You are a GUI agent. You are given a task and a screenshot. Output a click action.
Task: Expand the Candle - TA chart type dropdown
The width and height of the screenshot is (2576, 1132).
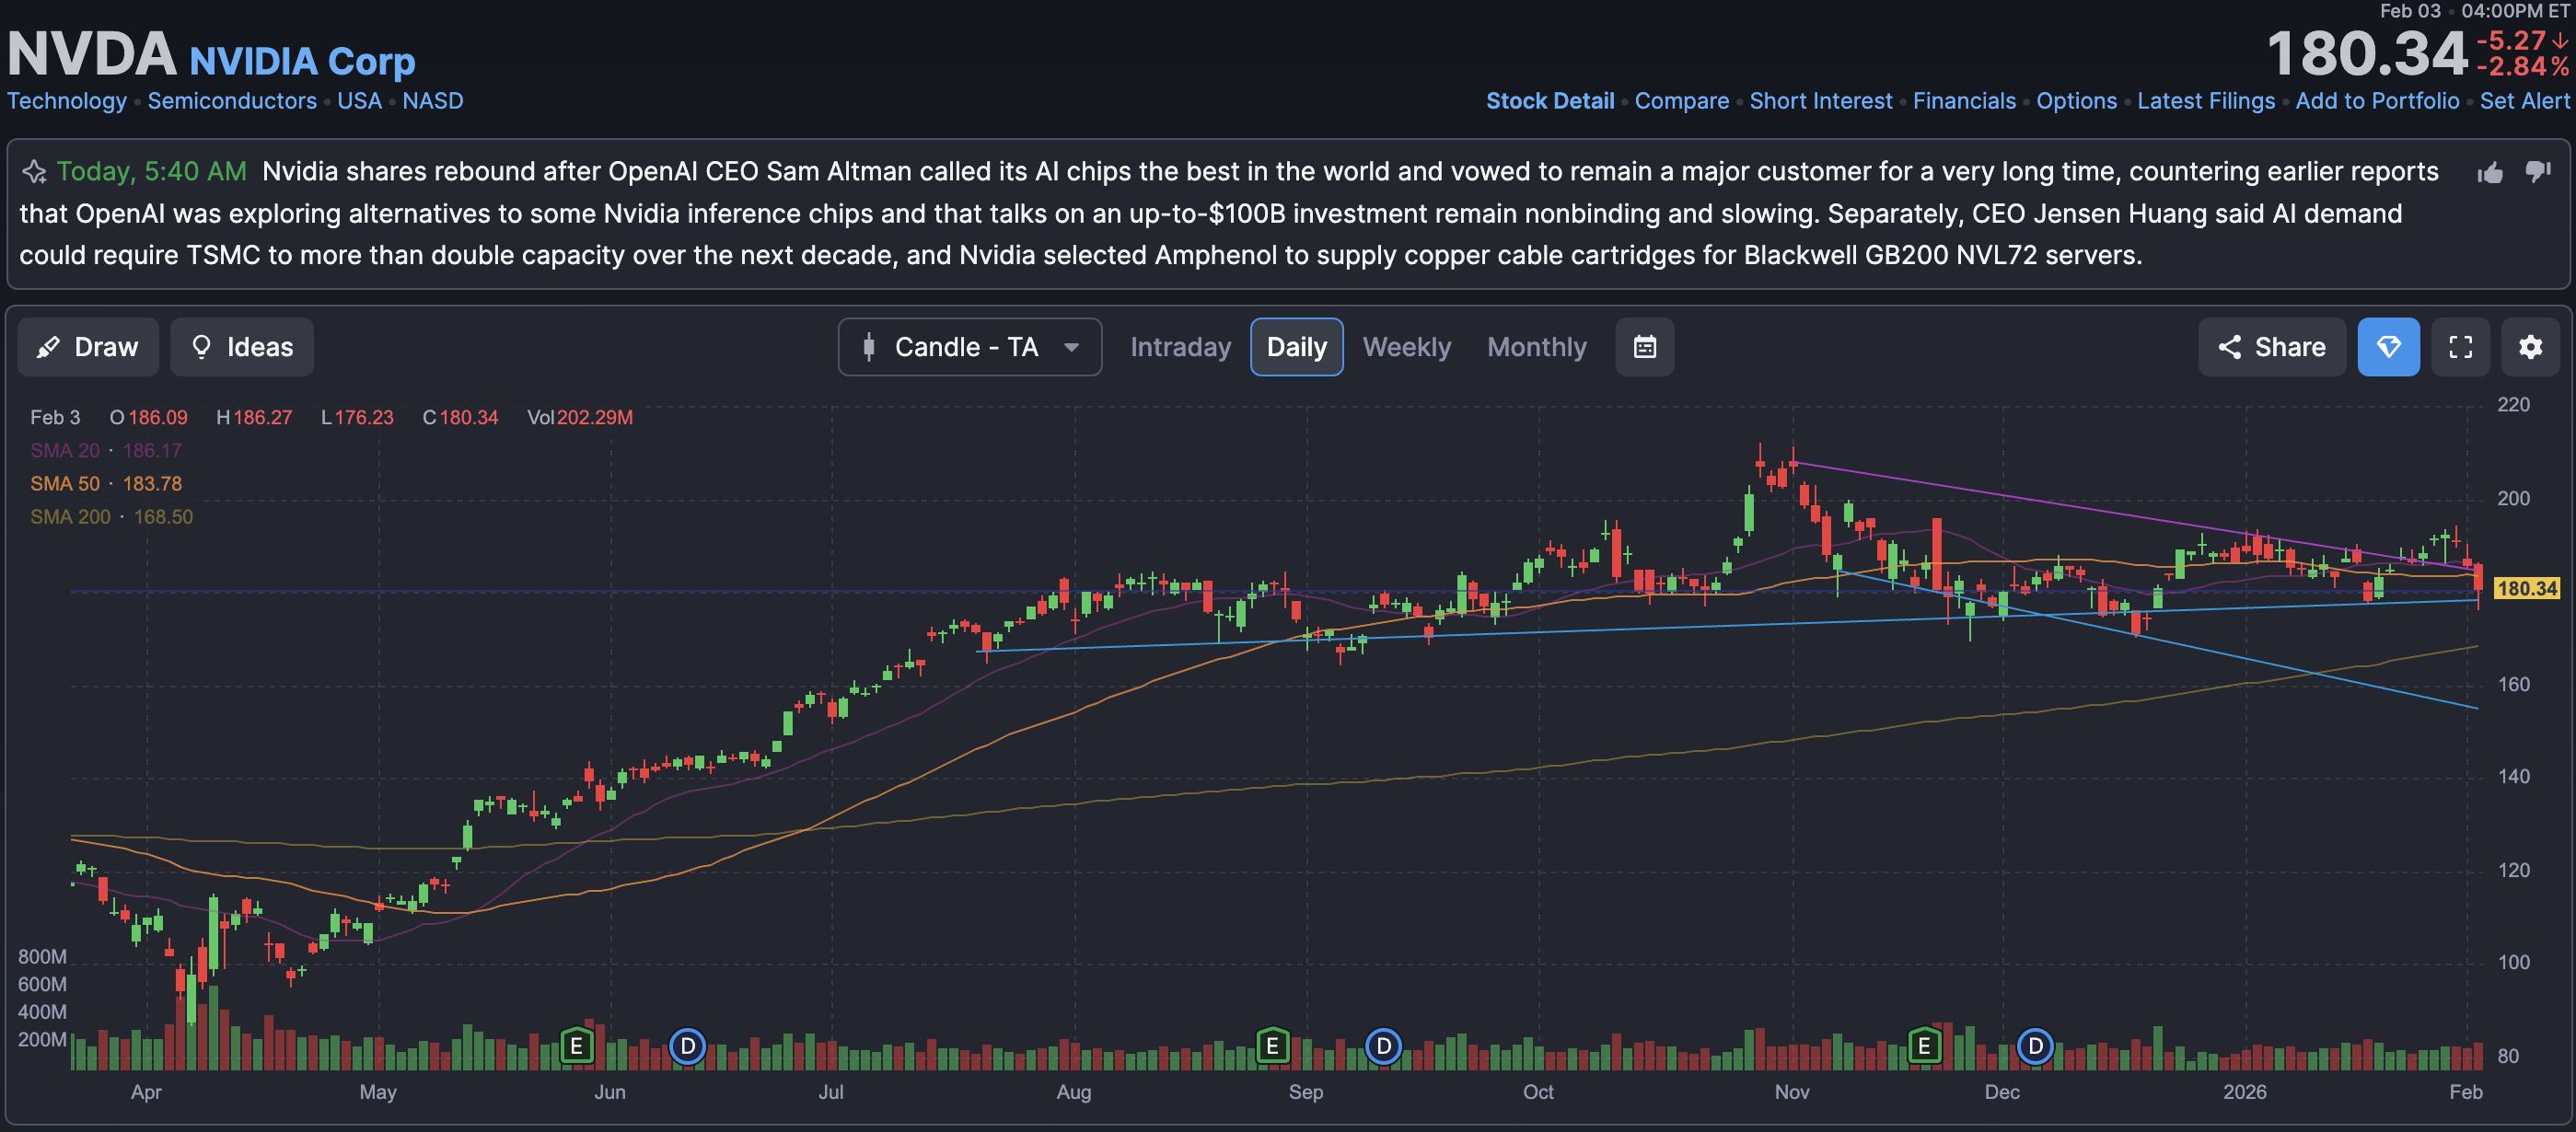(969, 347)
